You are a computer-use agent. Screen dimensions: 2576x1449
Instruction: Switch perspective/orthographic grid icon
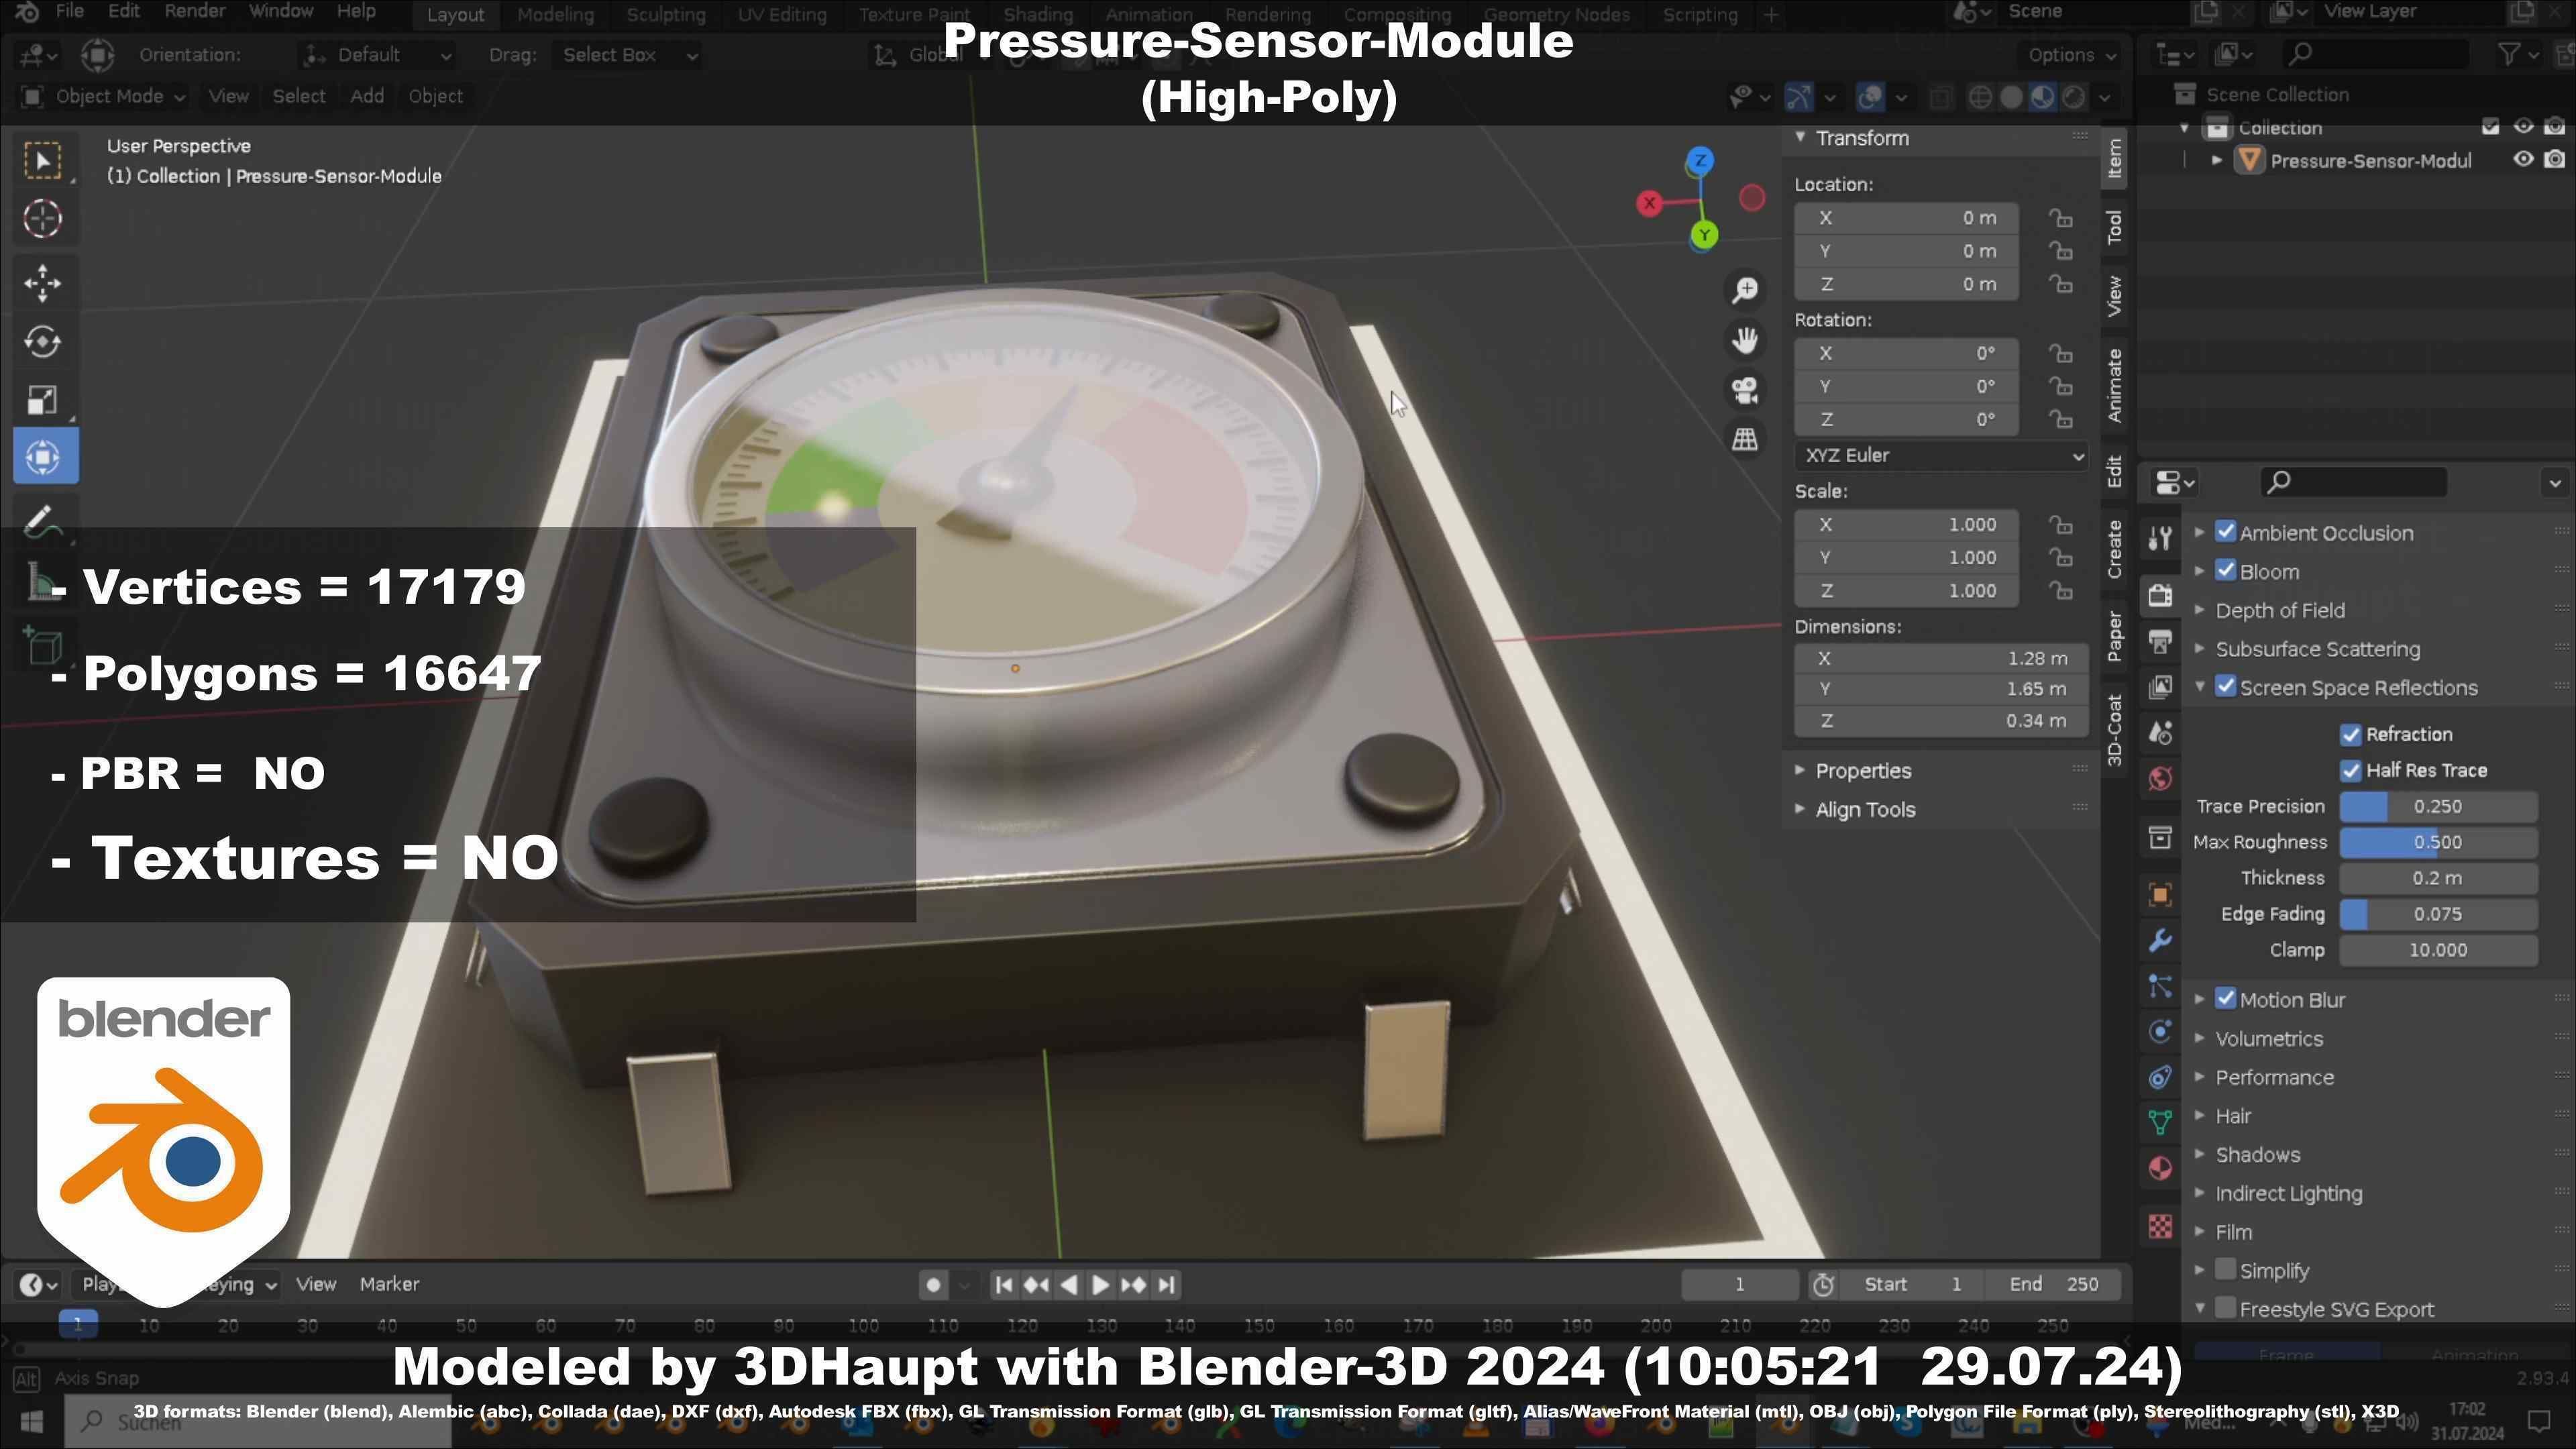point(1745,439)
